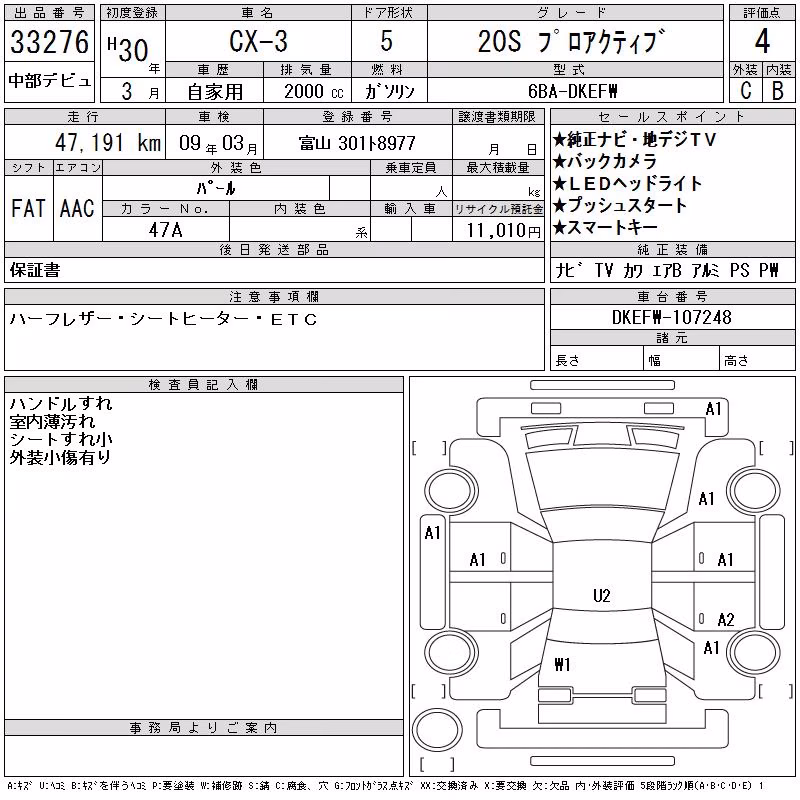Click the recycle deposit 11,010 yen field

pos(498,230)
